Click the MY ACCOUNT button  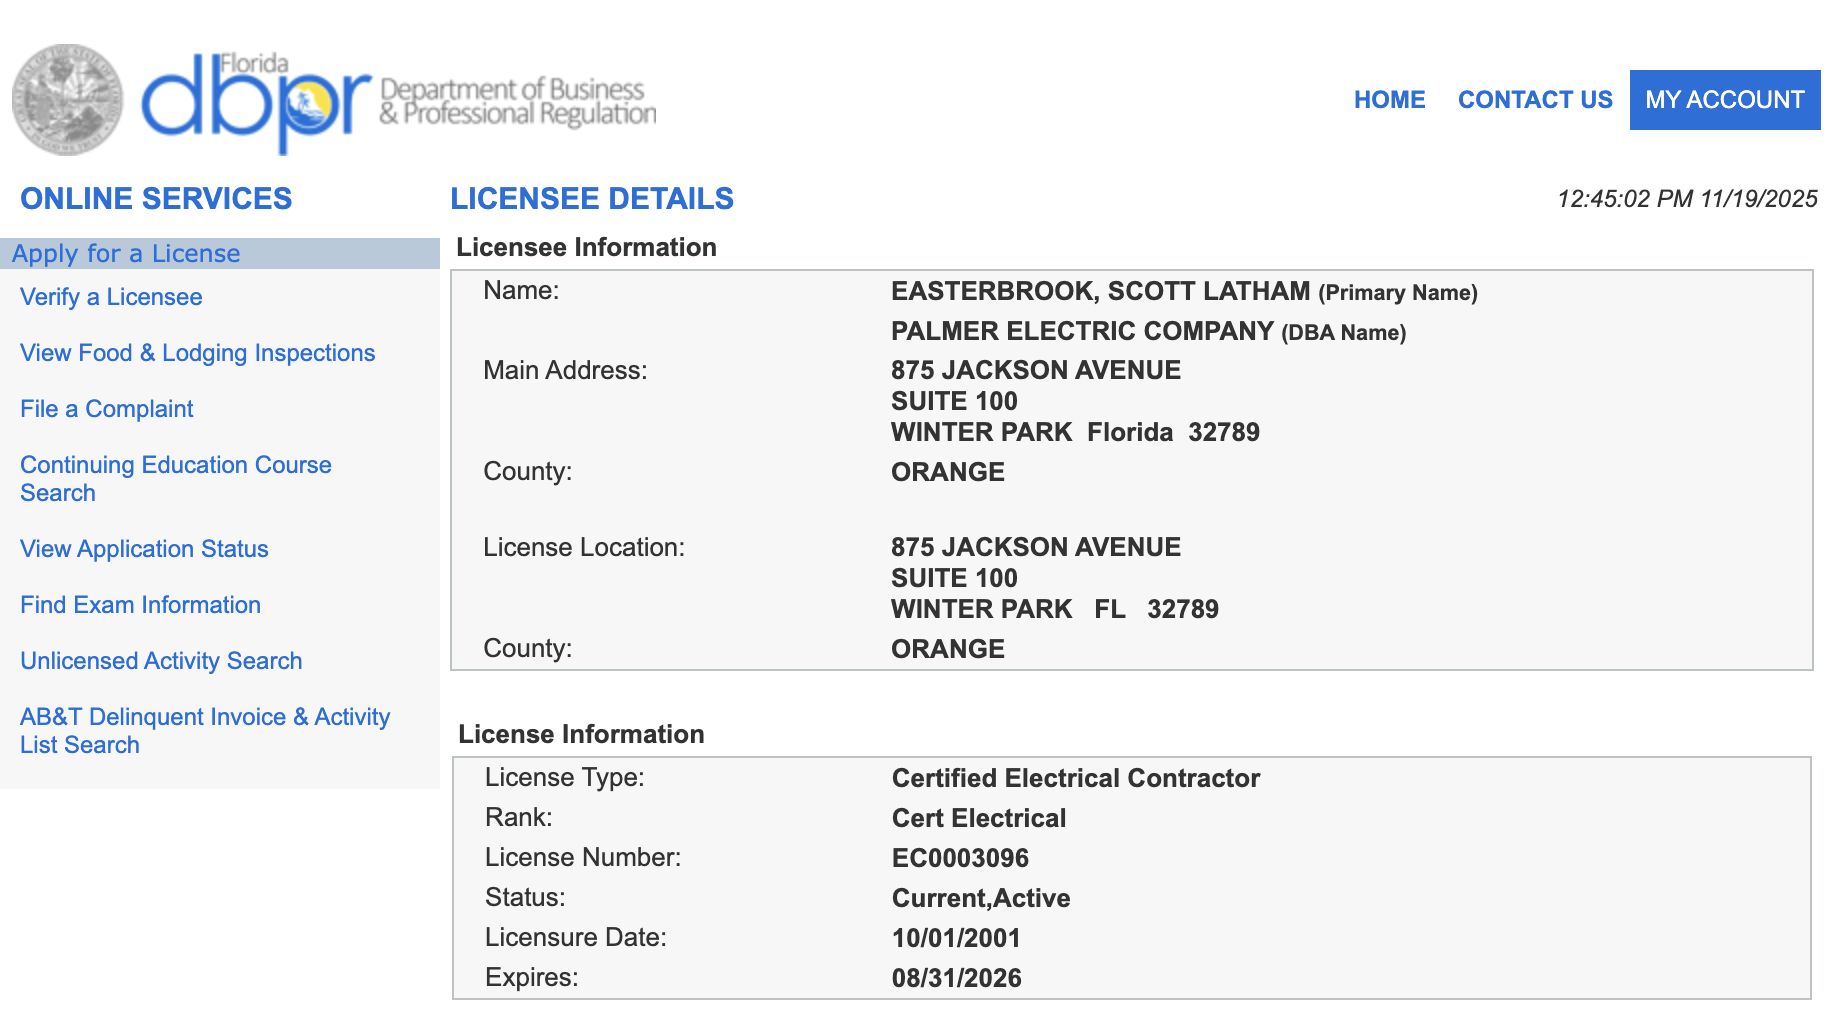(x=1723, y=99)
